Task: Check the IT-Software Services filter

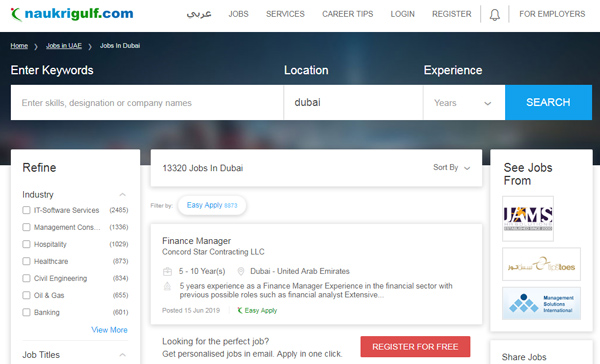Action: (x=26, y=210)
